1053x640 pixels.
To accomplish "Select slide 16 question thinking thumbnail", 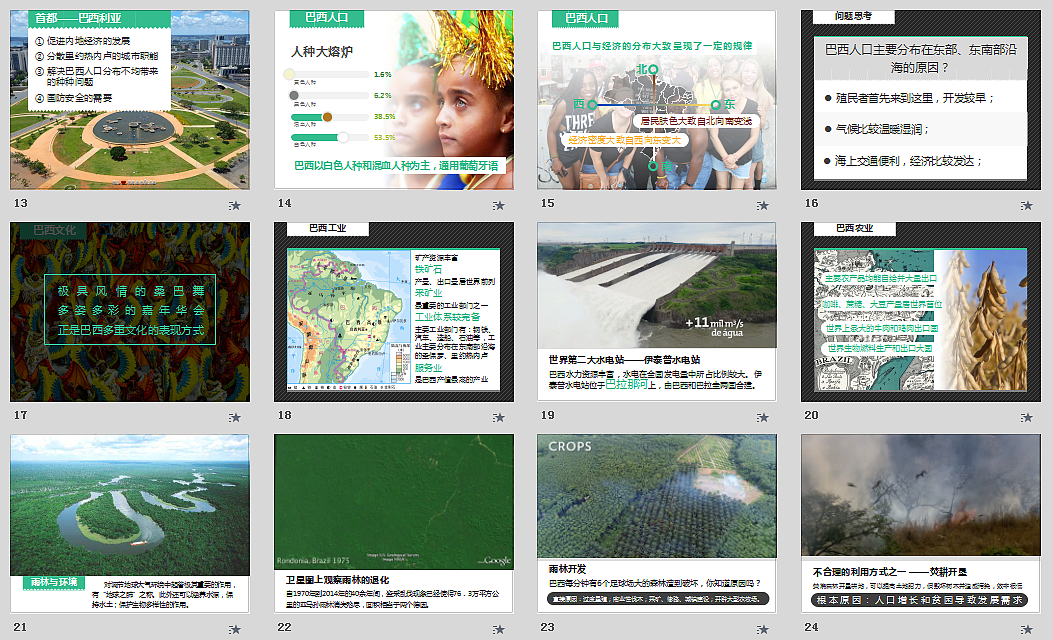I will click(921, 99).
